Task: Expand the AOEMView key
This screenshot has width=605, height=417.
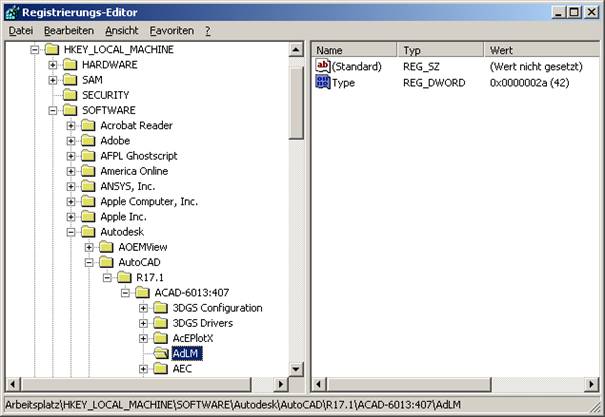Action: (89, 247)
